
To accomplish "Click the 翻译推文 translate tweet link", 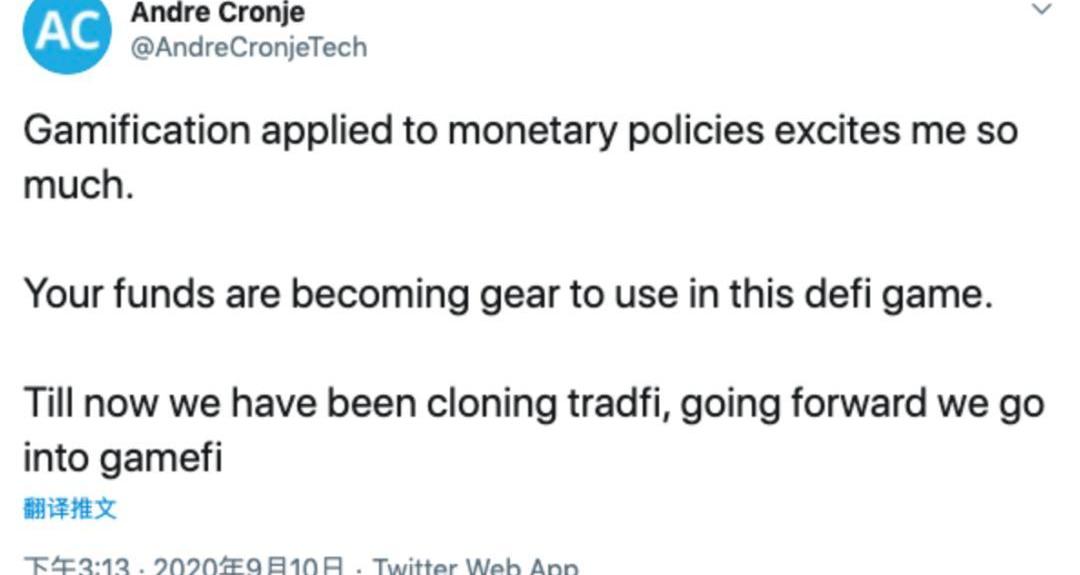I will point(70,508).
